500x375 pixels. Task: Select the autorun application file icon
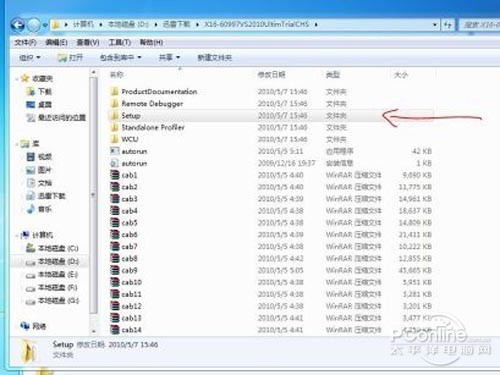coord(114,151)
